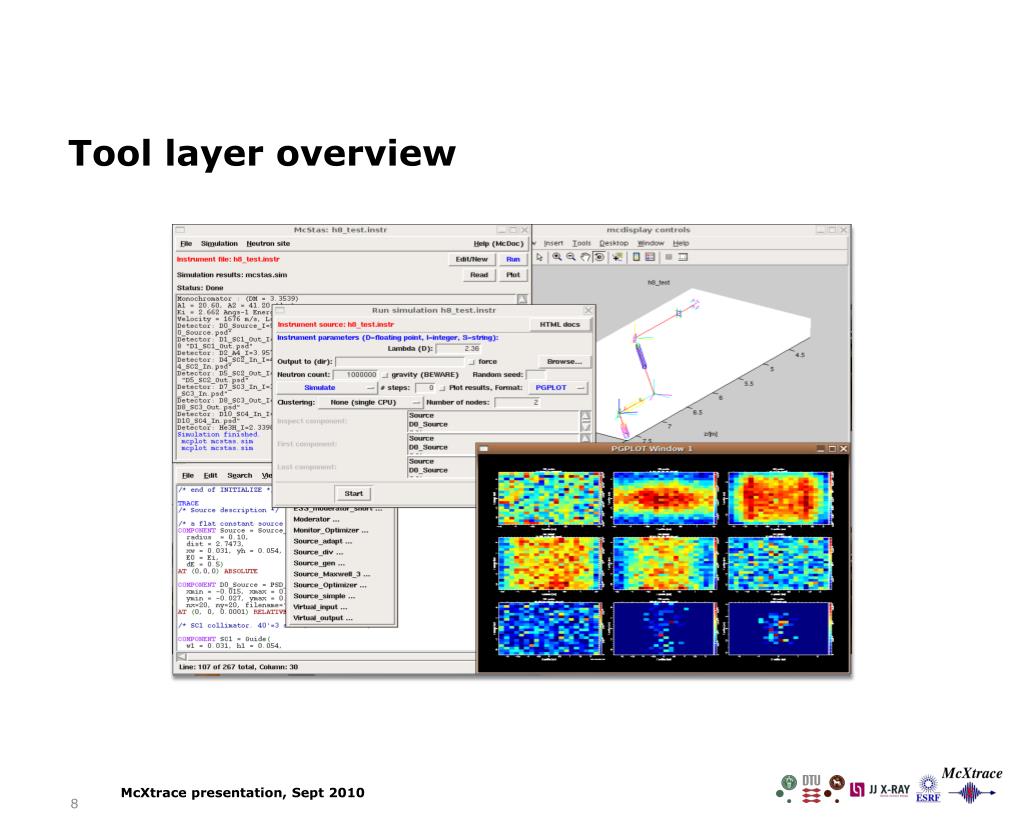Click the Random seed field
The height and width of the screenshot is (819, 1024).
(x=536, y=375)
